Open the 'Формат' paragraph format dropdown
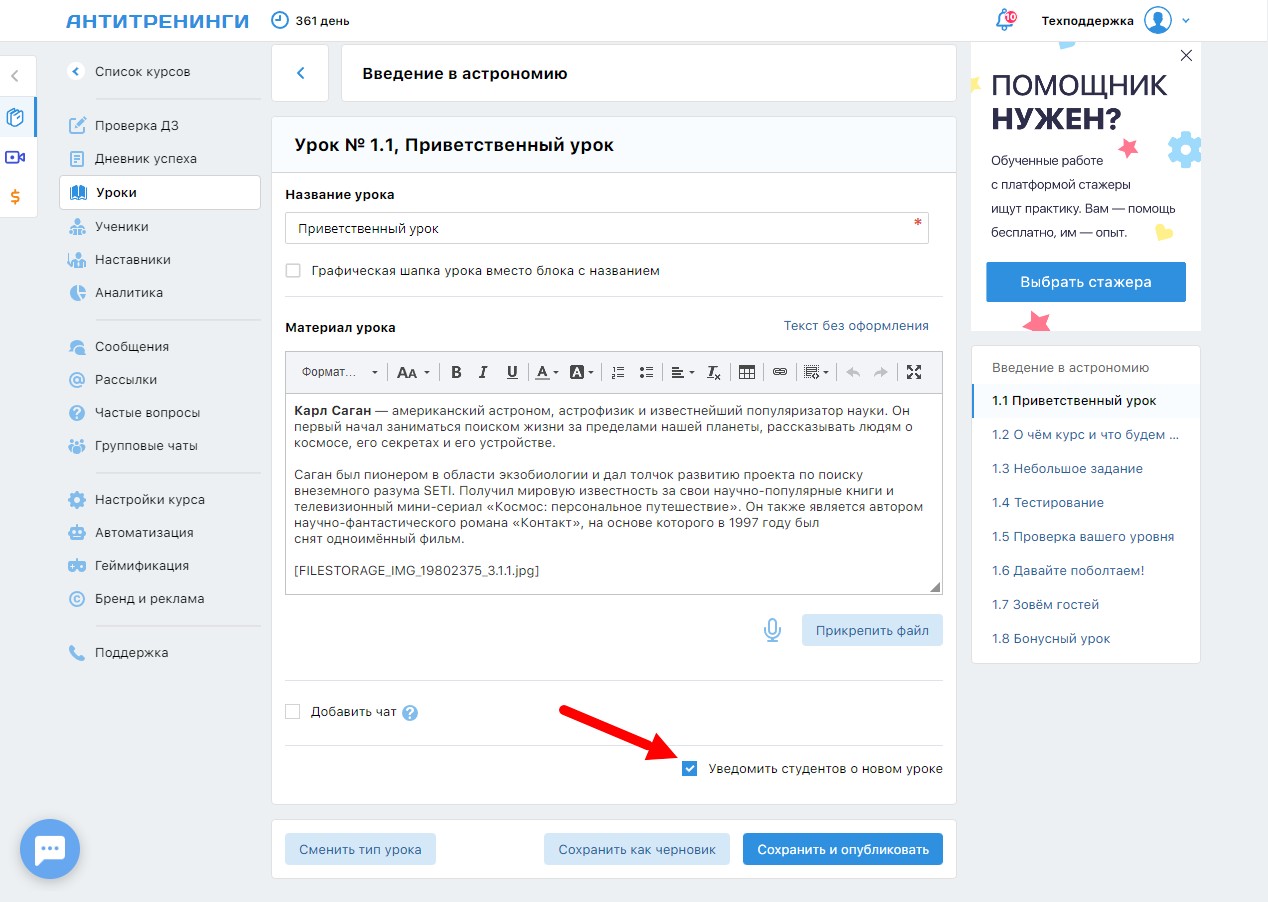The height and width of the screenshot is (902, 1268). pyautogui.click(x=340, y=372)
